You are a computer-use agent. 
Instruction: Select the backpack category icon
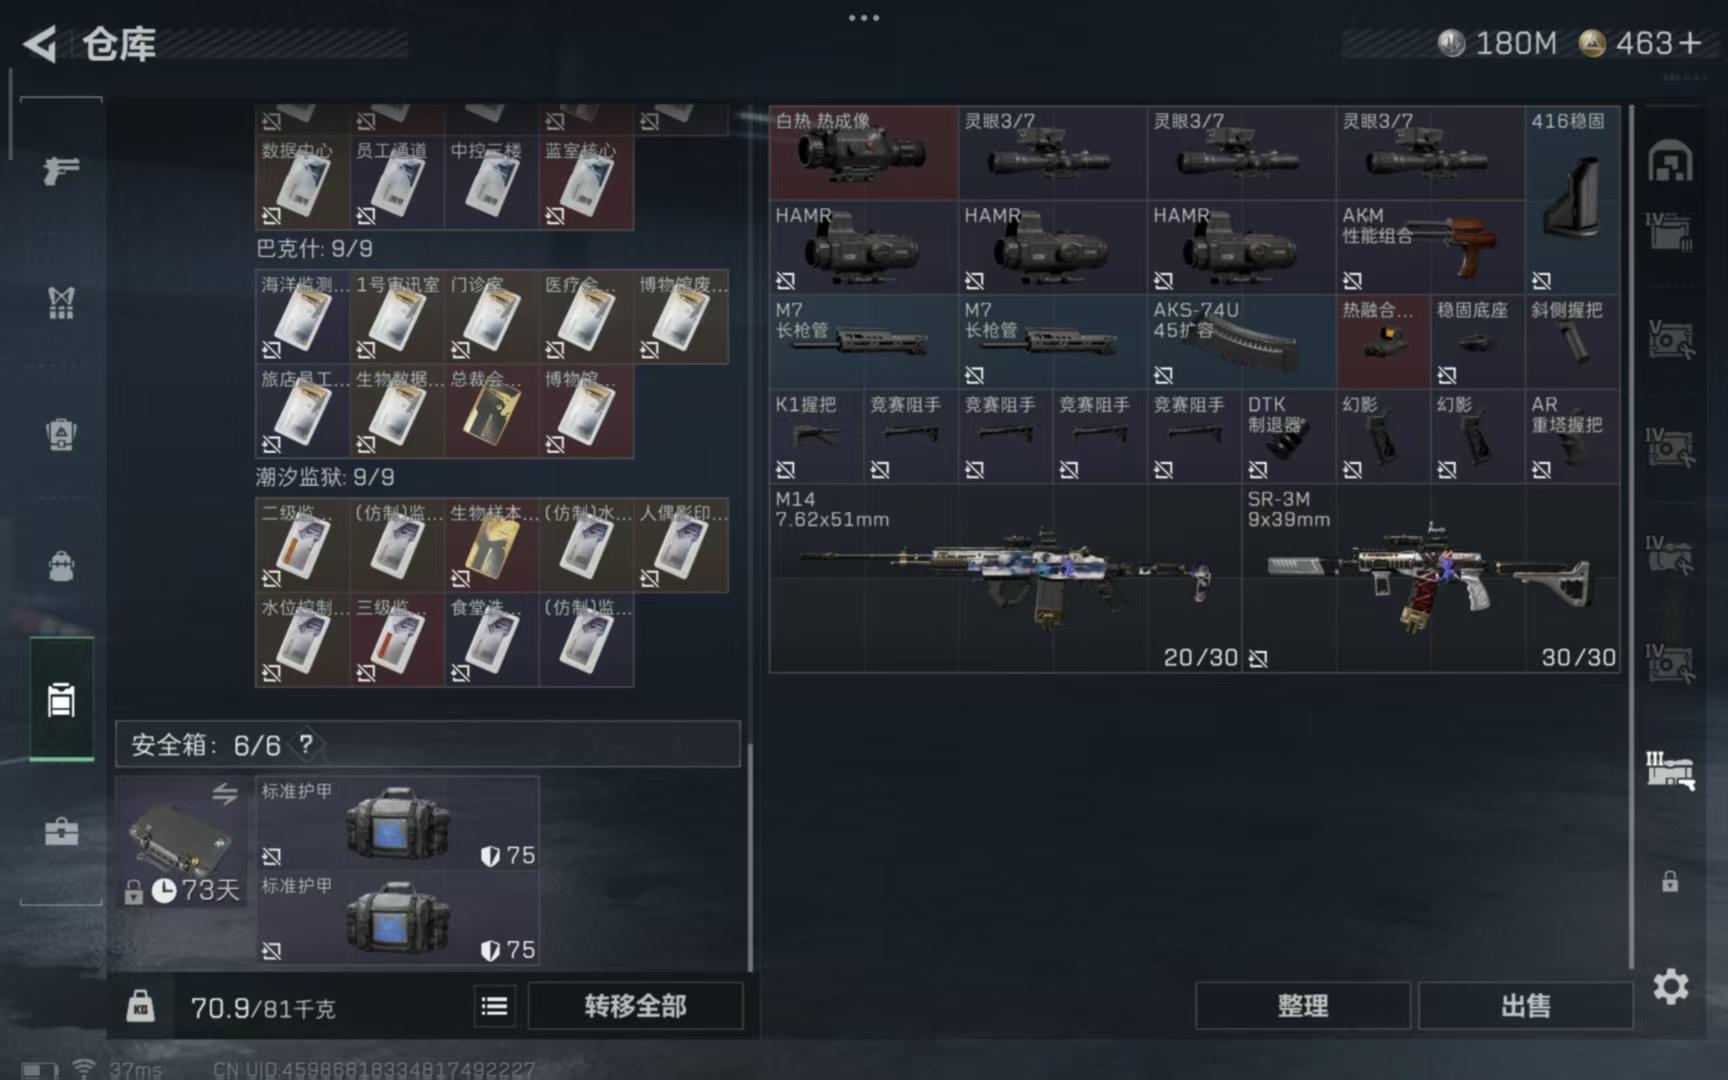tap(61, 566)
